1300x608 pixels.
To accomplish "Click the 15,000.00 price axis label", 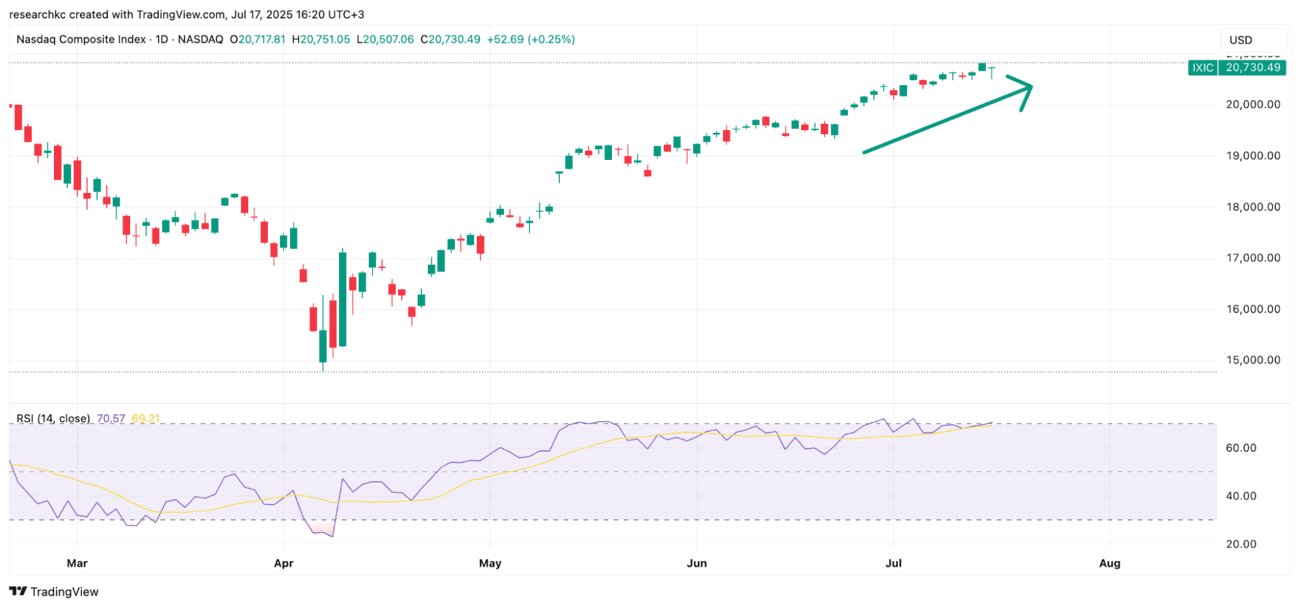I will tap(1254, 360).
